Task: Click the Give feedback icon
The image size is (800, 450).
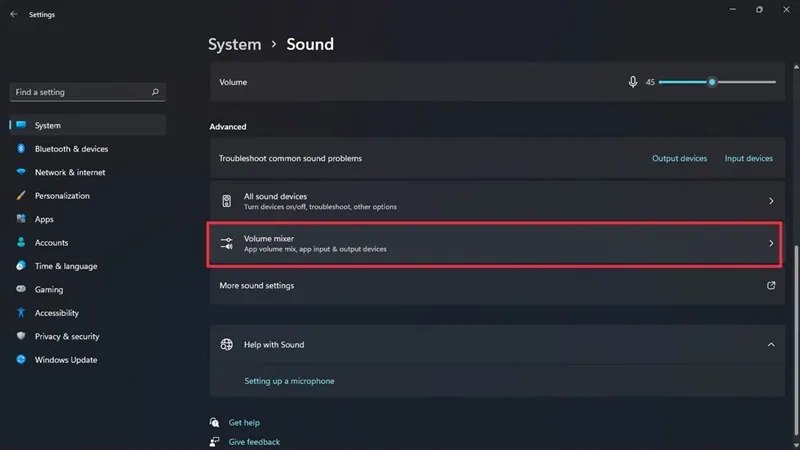Action: tap(215, 441)
